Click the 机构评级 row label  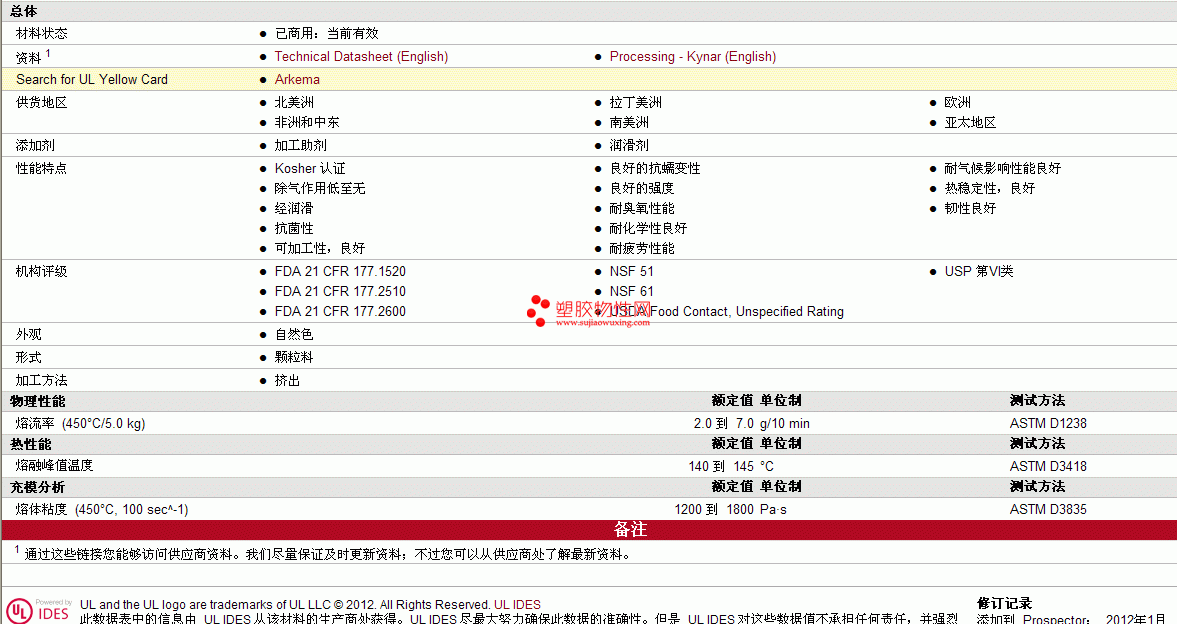41,272
